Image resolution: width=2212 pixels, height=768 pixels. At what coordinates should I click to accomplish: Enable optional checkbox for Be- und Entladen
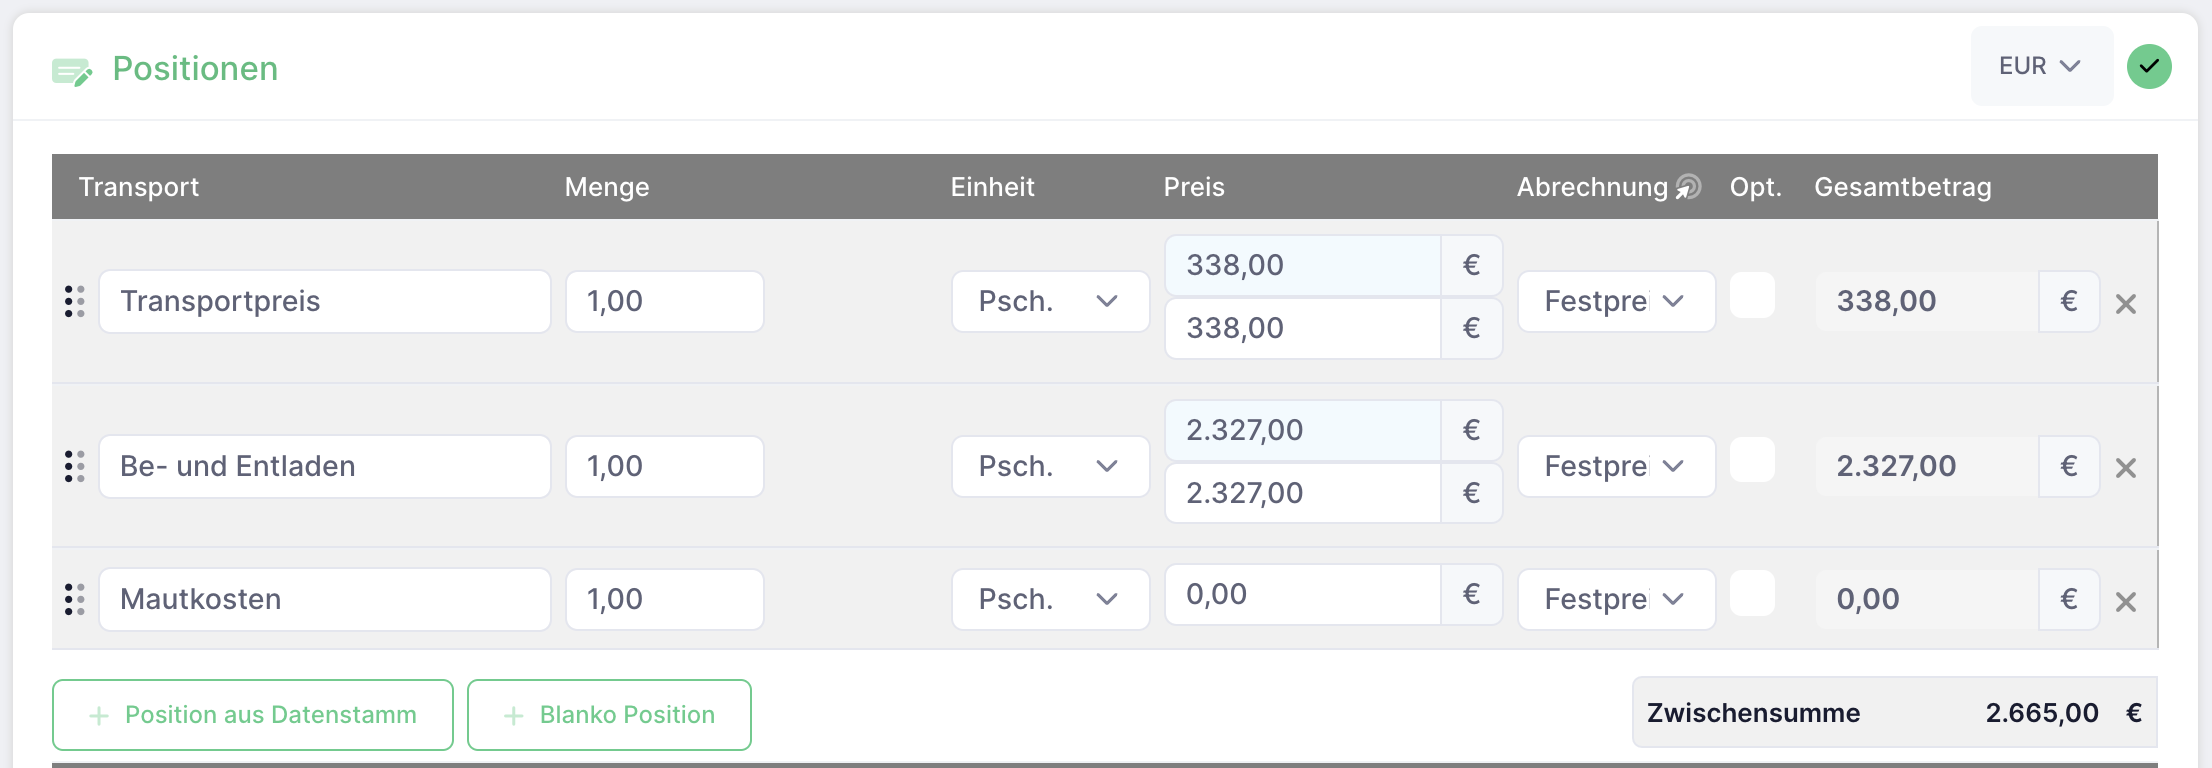pos(1753,460)
